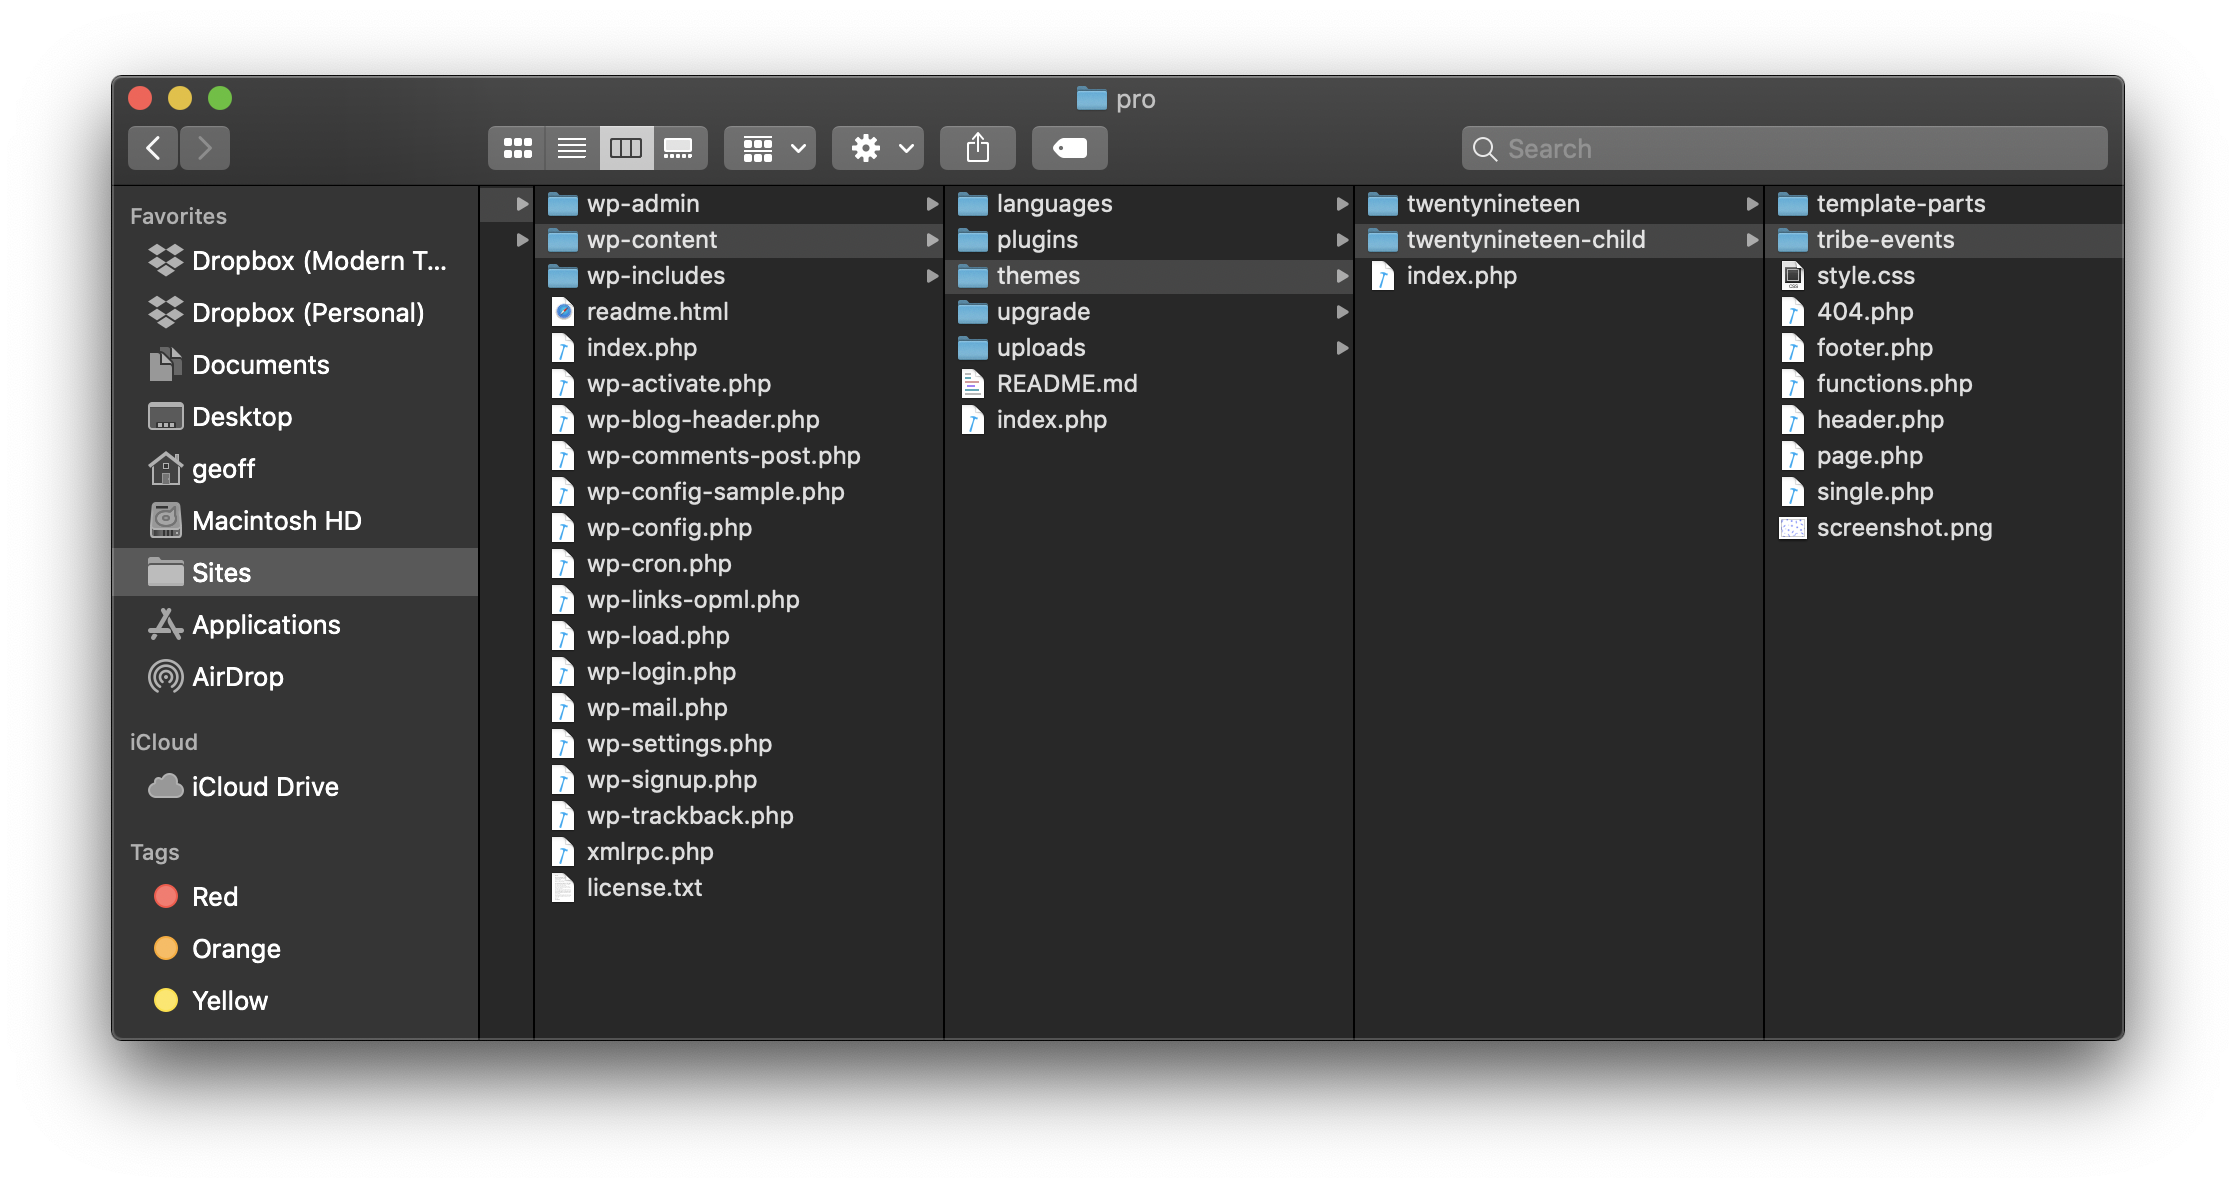Open Dropbox (Personal) in sidebar
The image size is (2236, 1188).
296,313
